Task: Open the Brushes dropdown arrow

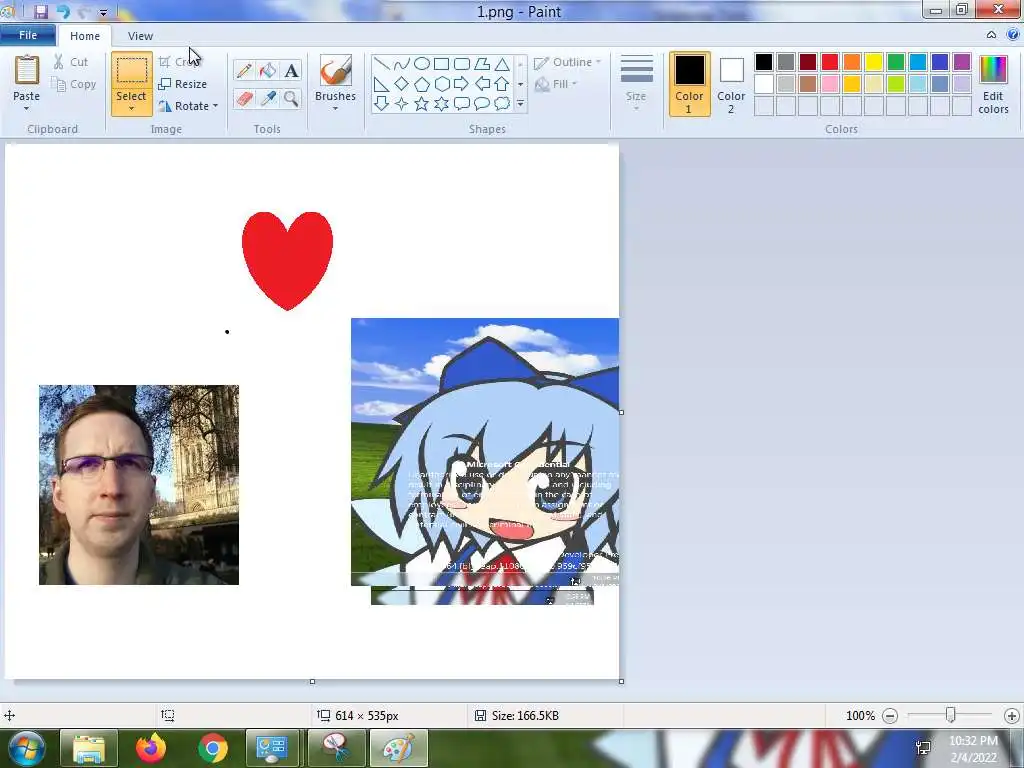Action: pyautogui.click(x=335, y=108)
